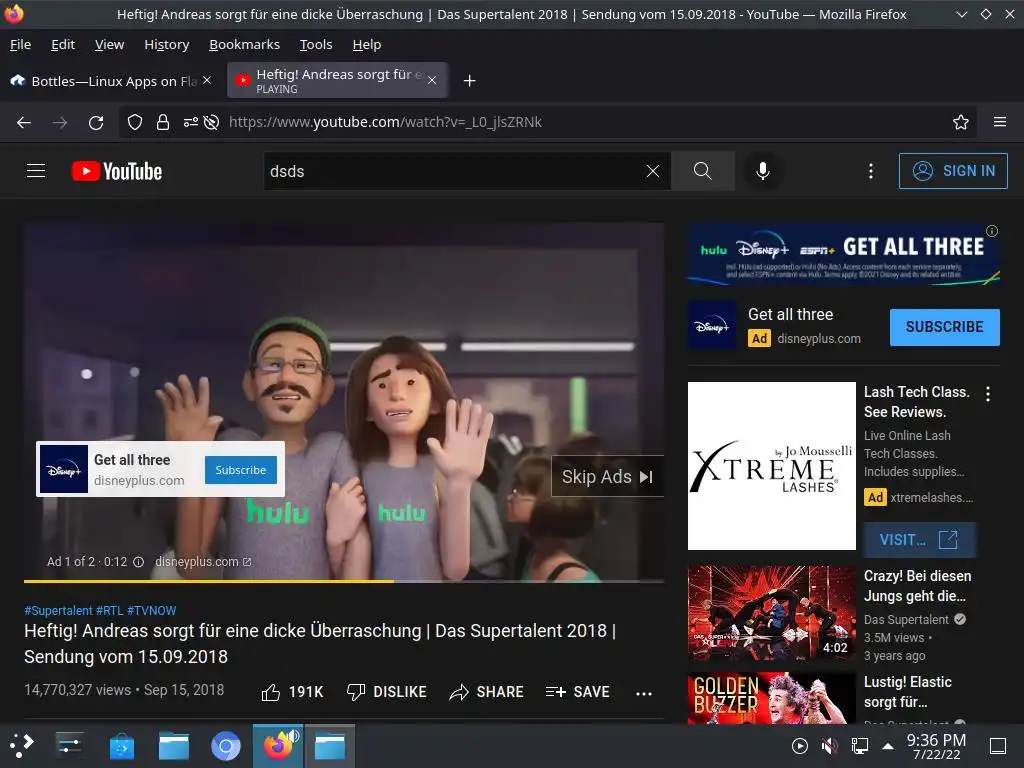Open site permissions icon in URL bar
Image resolution: width=1024 pixels, height=768 pixels.
(190, 122)
